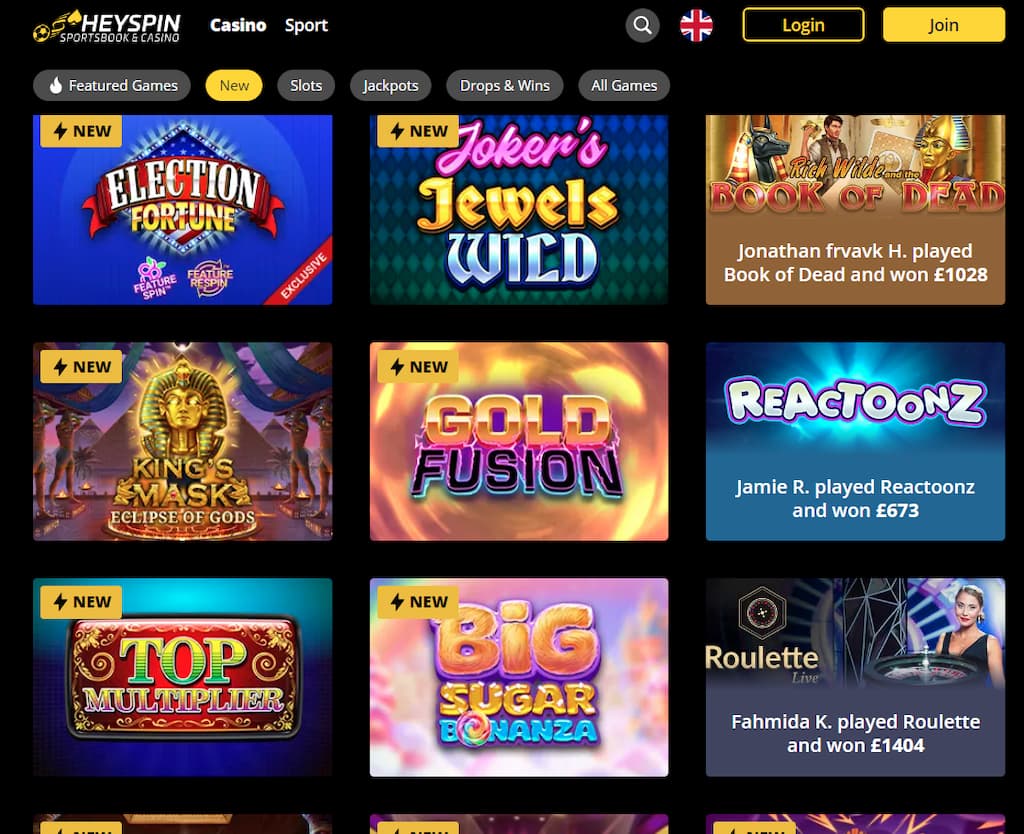Open Big Sugar Bonanza game tile

click(519, 677)
